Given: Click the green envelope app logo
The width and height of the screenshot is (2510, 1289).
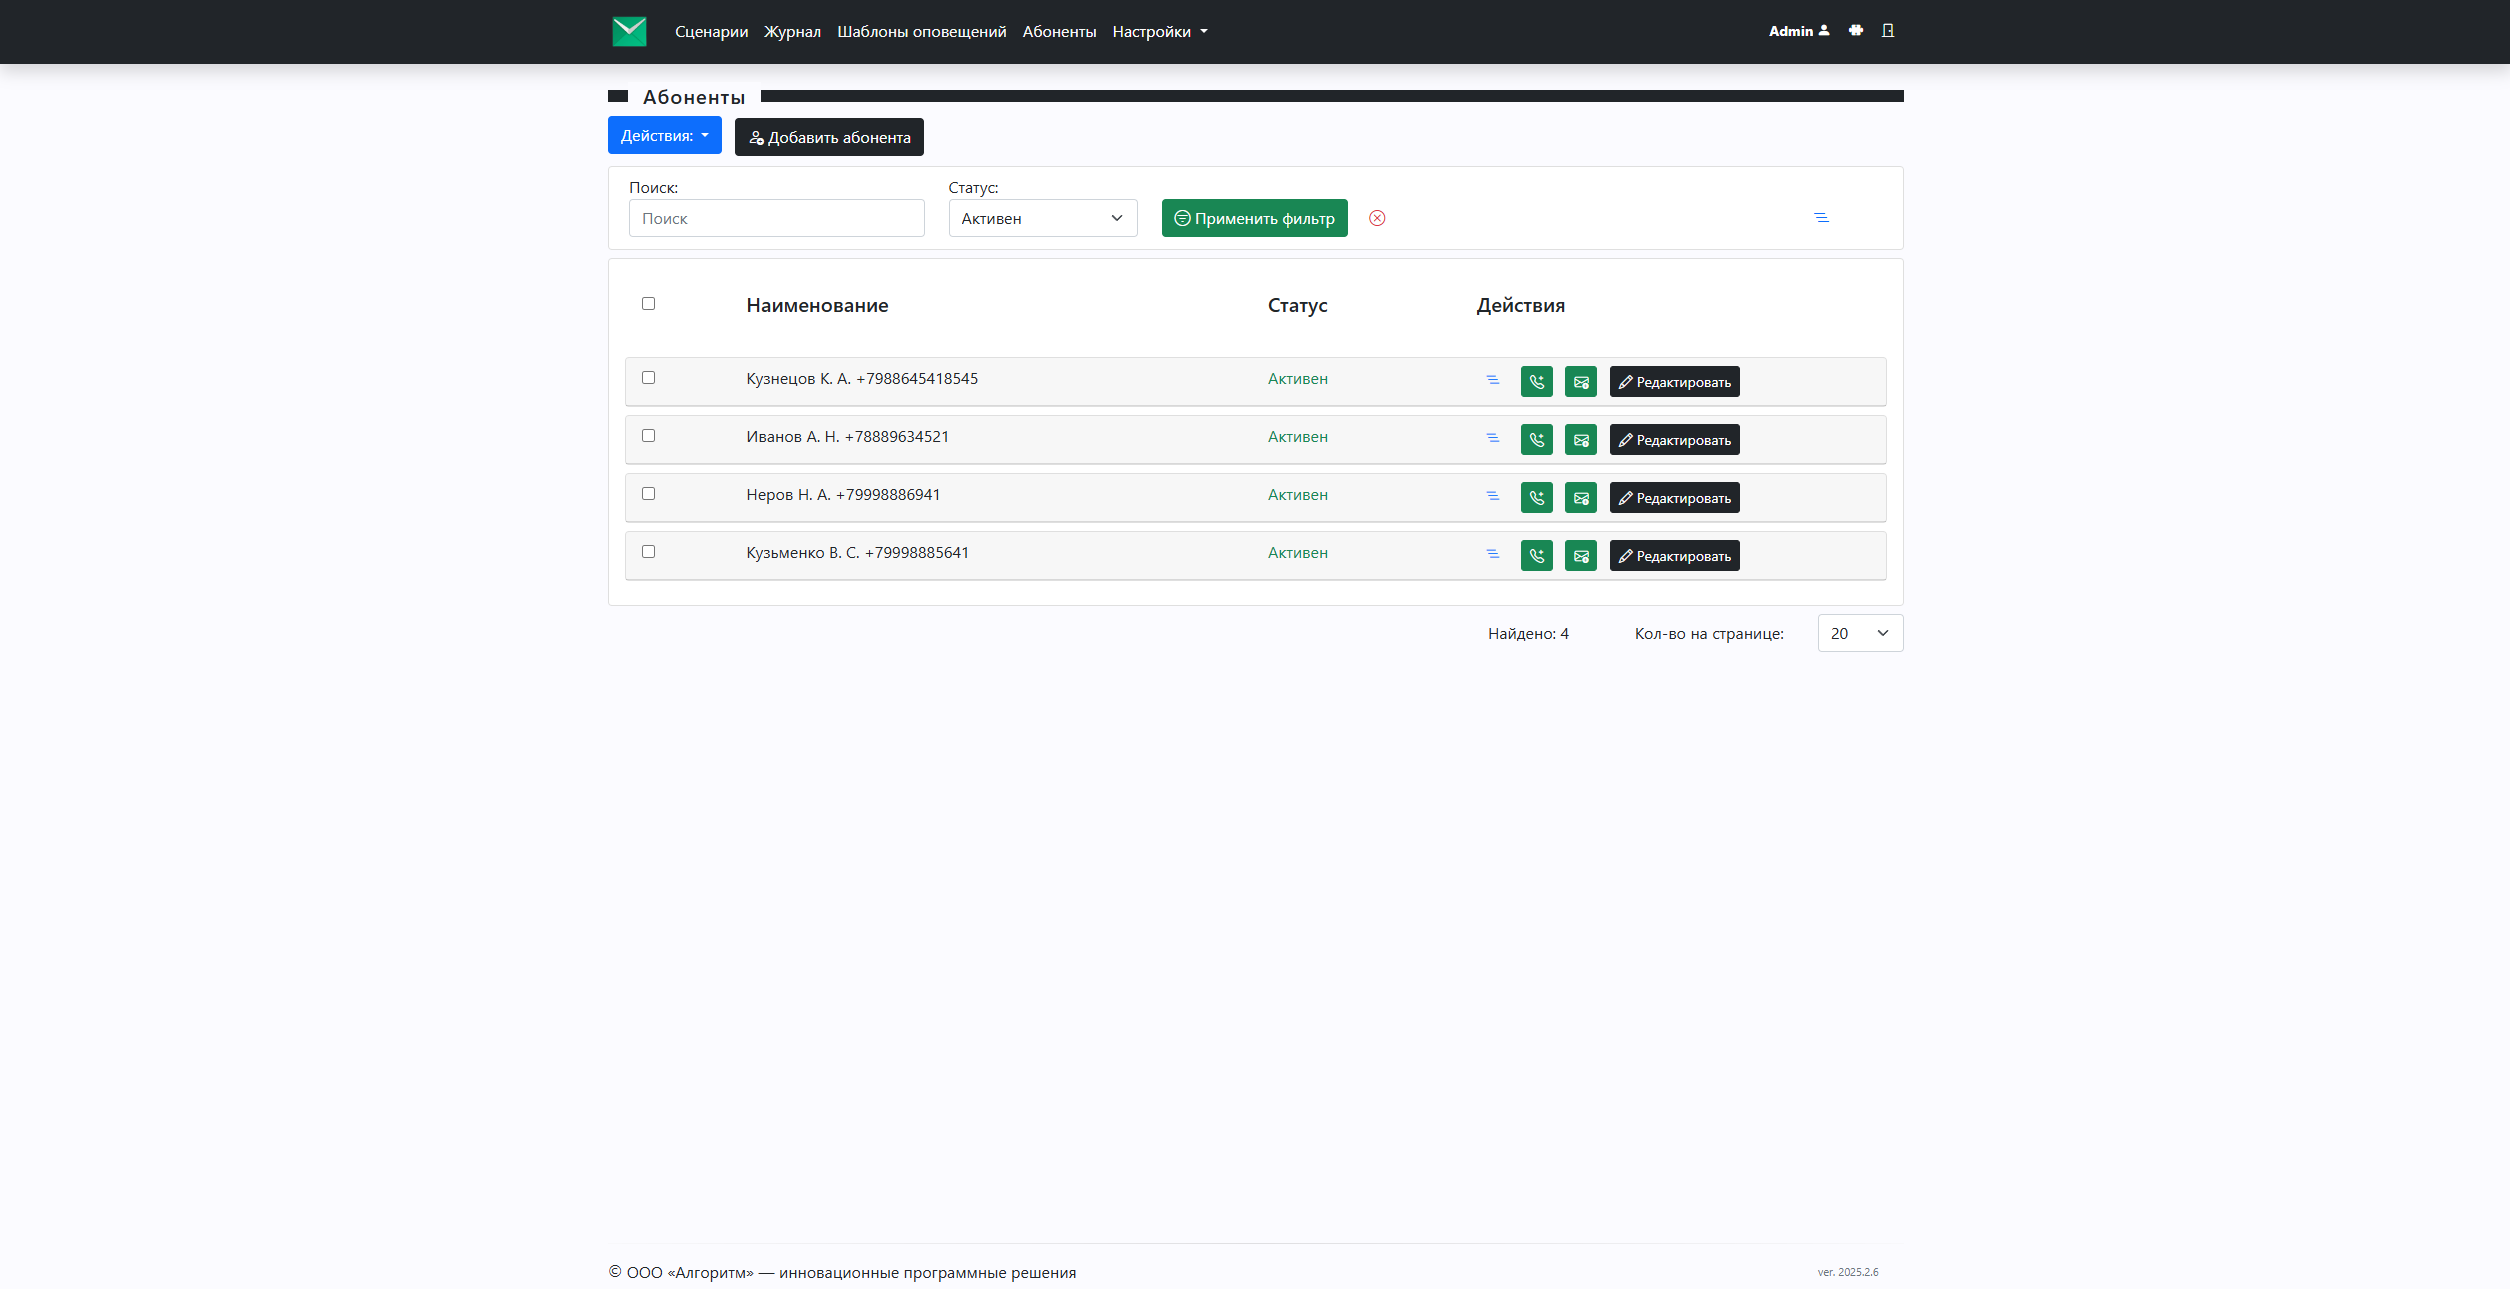Looking at the screenshot, I should tap(629, 31).
